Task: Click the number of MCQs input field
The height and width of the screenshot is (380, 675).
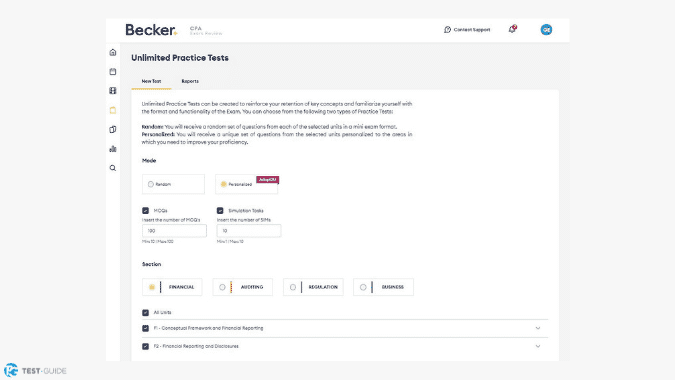Action: coord(174,231)
